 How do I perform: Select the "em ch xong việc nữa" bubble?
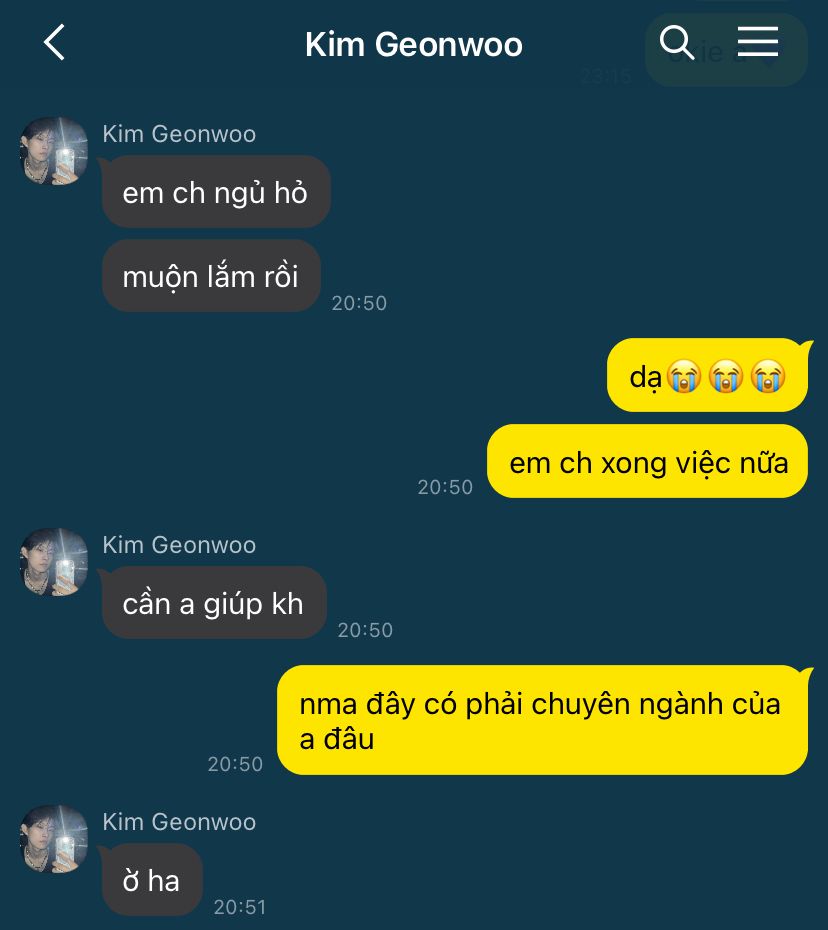click(x=648, y=462)
